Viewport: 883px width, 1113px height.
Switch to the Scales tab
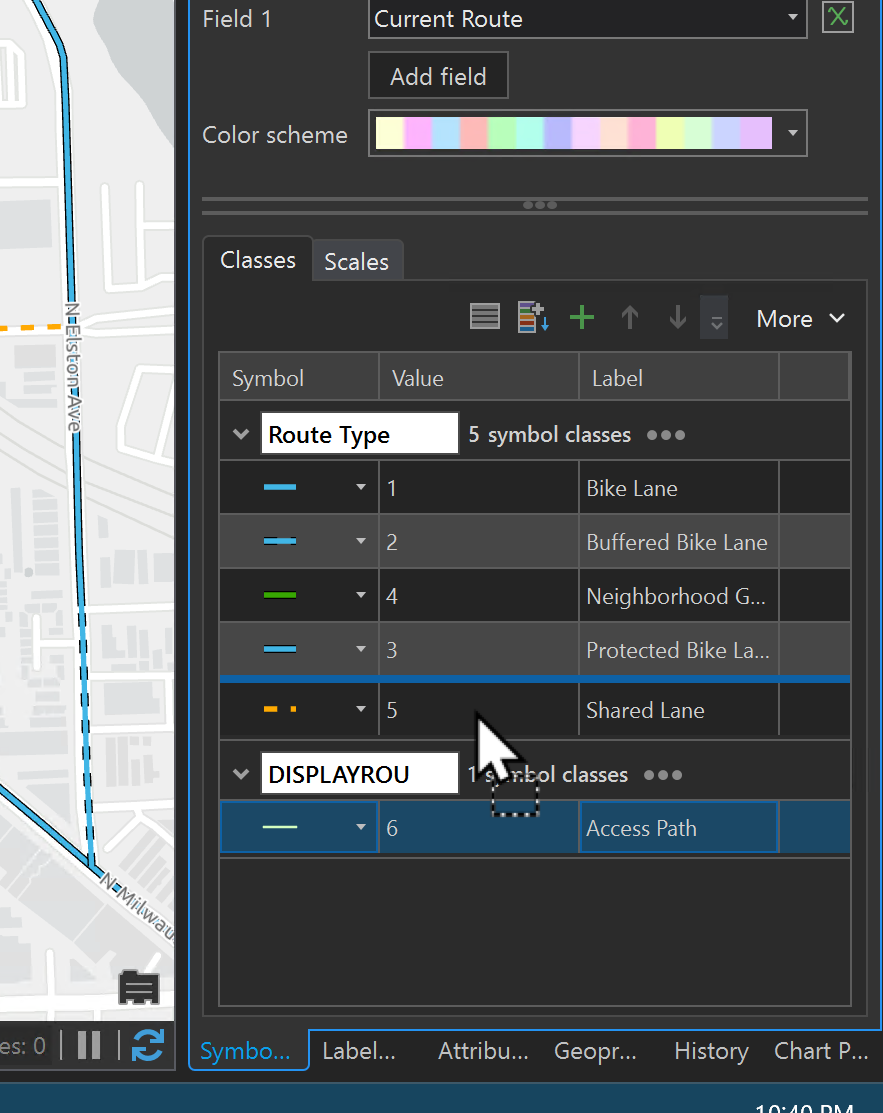coord(357,260)
